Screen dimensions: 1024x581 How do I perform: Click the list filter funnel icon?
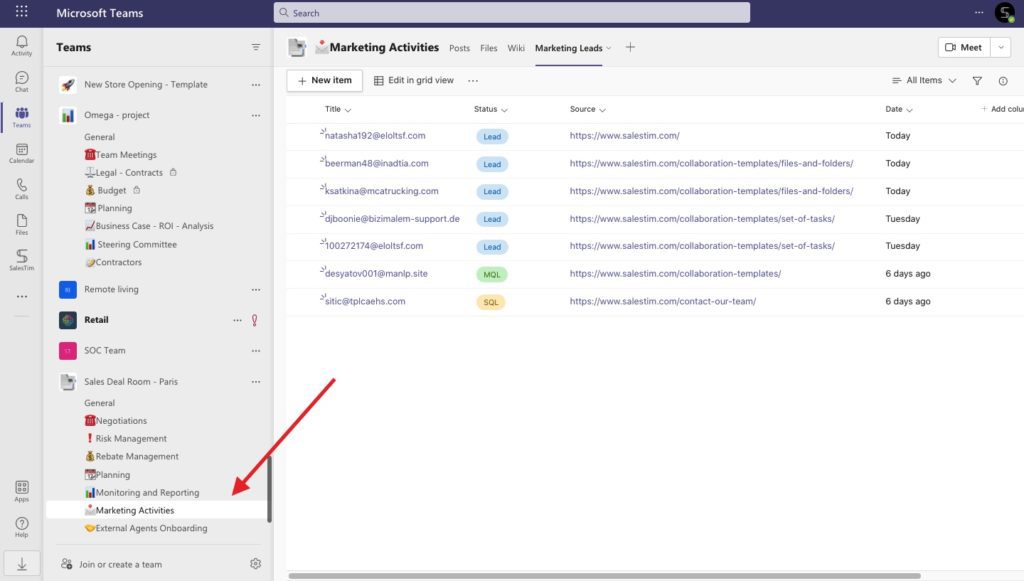point(977,81)
